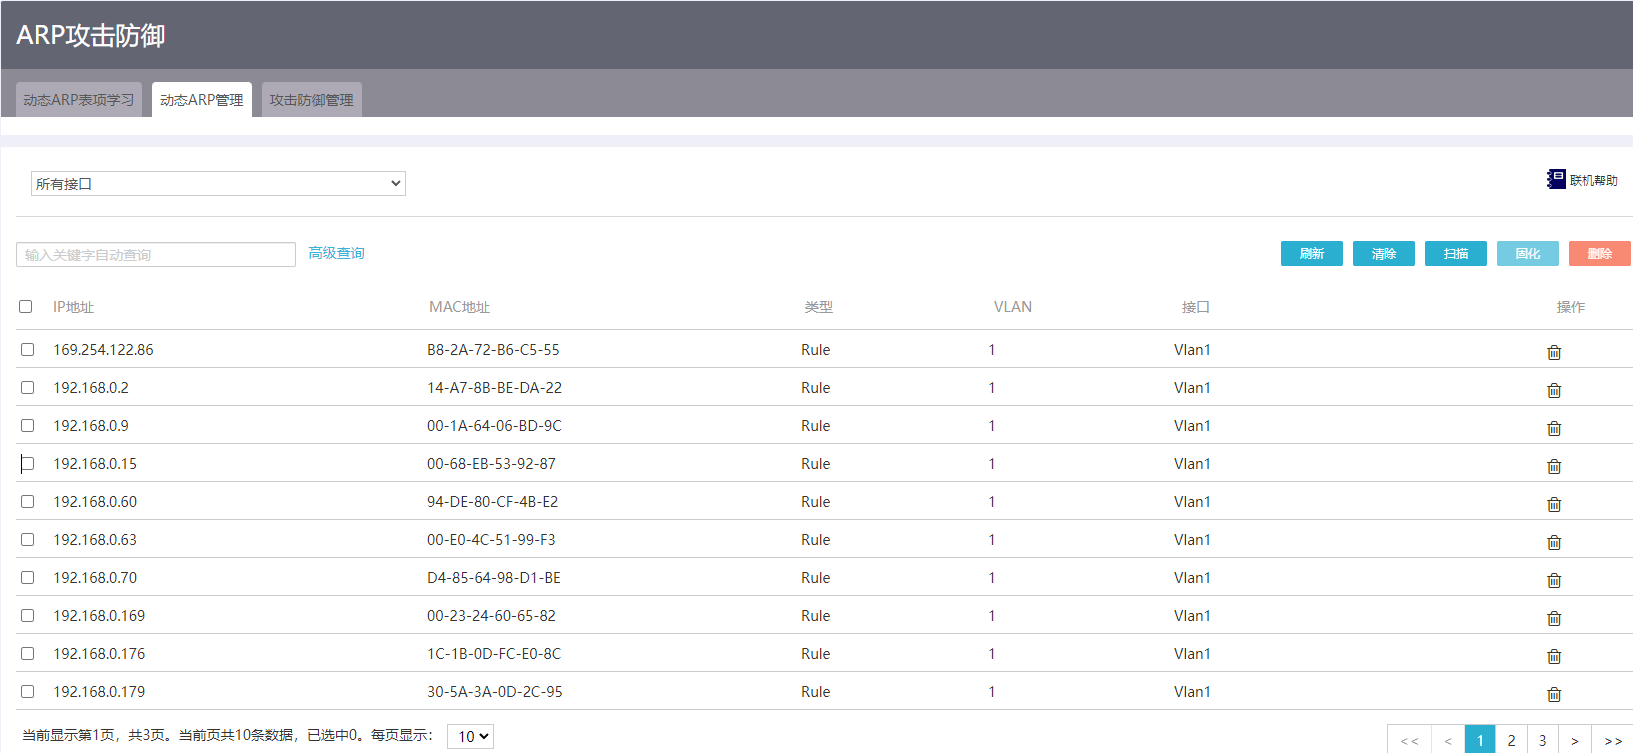Viewport: 1633px width, 753px height.
Task: Click MAC address 14-A7-8B-BE-DA-22
Action: click(494, 388)
